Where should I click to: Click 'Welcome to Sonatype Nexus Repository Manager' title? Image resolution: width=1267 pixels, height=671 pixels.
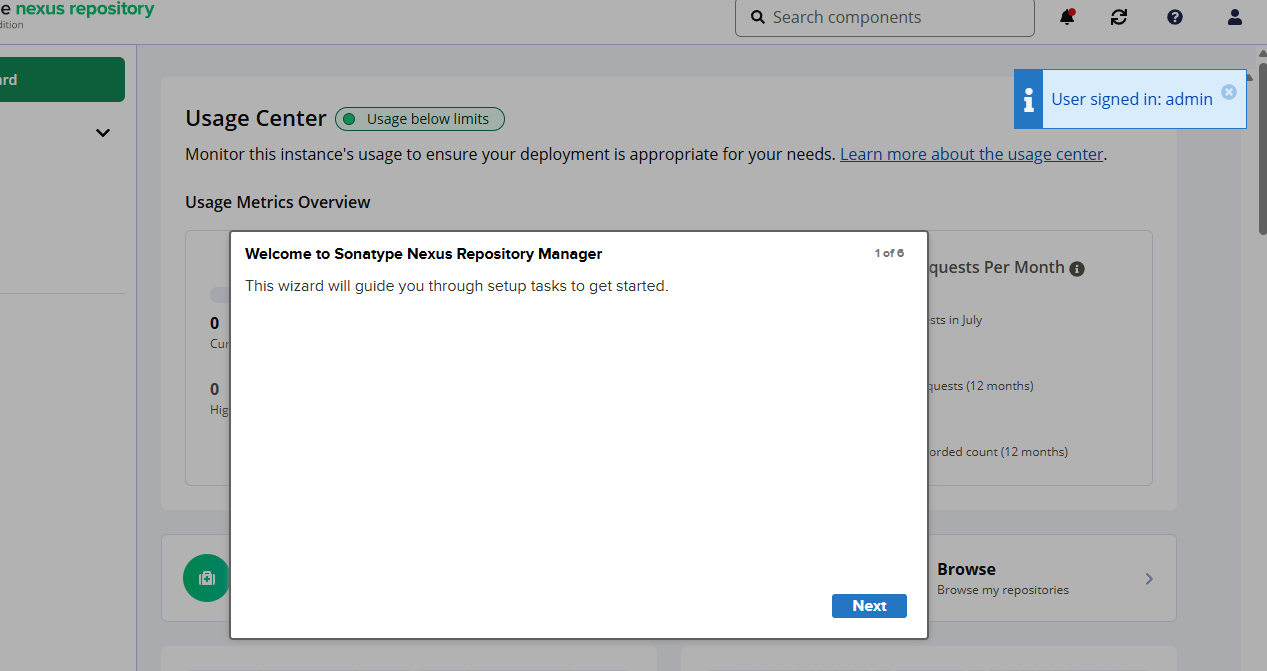pos(423,254)
